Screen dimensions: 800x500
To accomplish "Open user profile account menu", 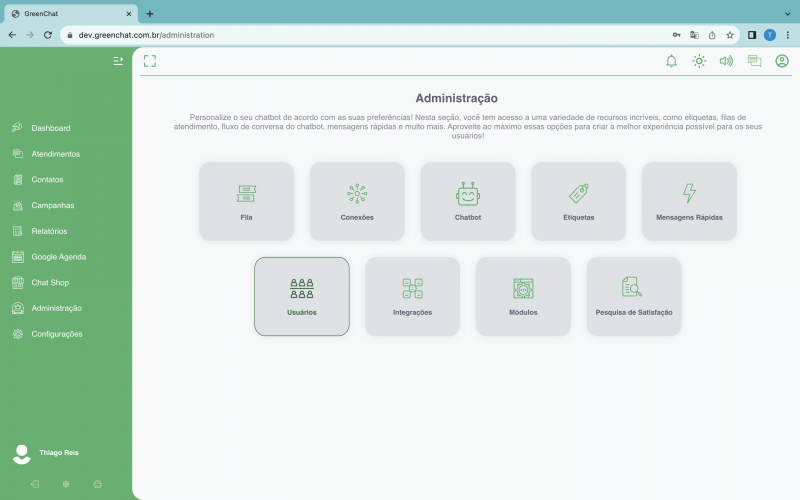I will click(x=782, y=61).
